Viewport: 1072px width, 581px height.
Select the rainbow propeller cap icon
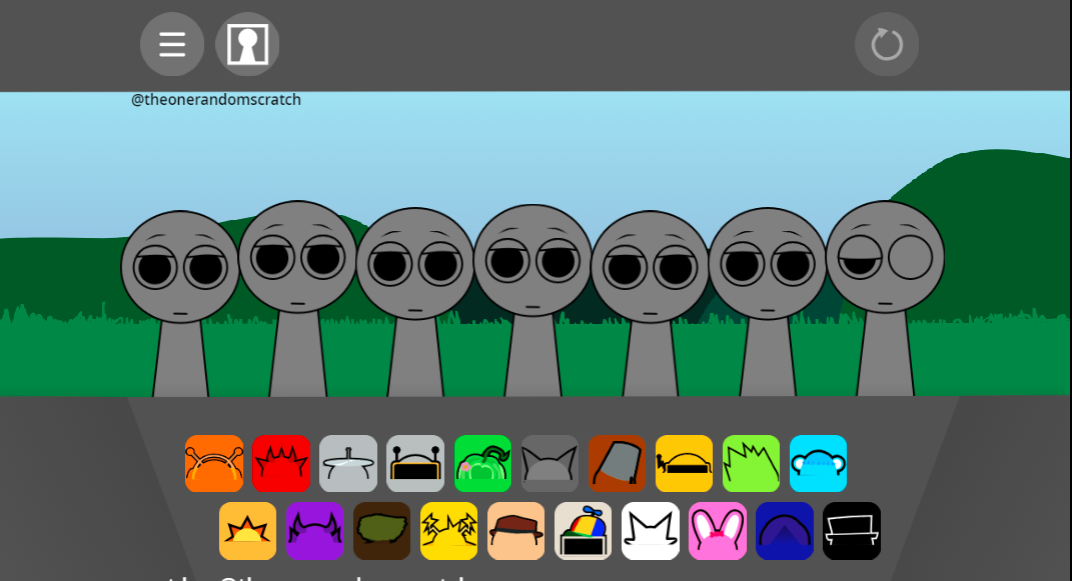point(583,531)
